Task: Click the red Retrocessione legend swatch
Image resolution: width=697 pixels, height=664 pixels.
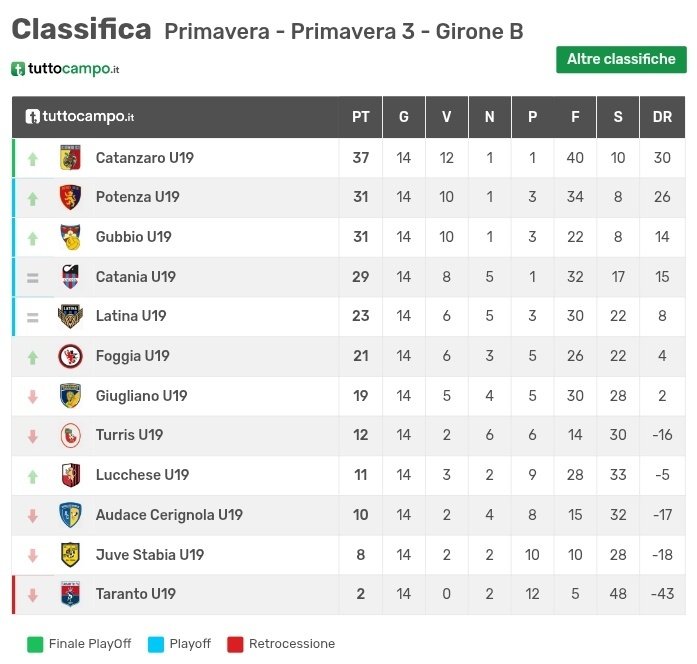Action: click(x=236, y=644)
